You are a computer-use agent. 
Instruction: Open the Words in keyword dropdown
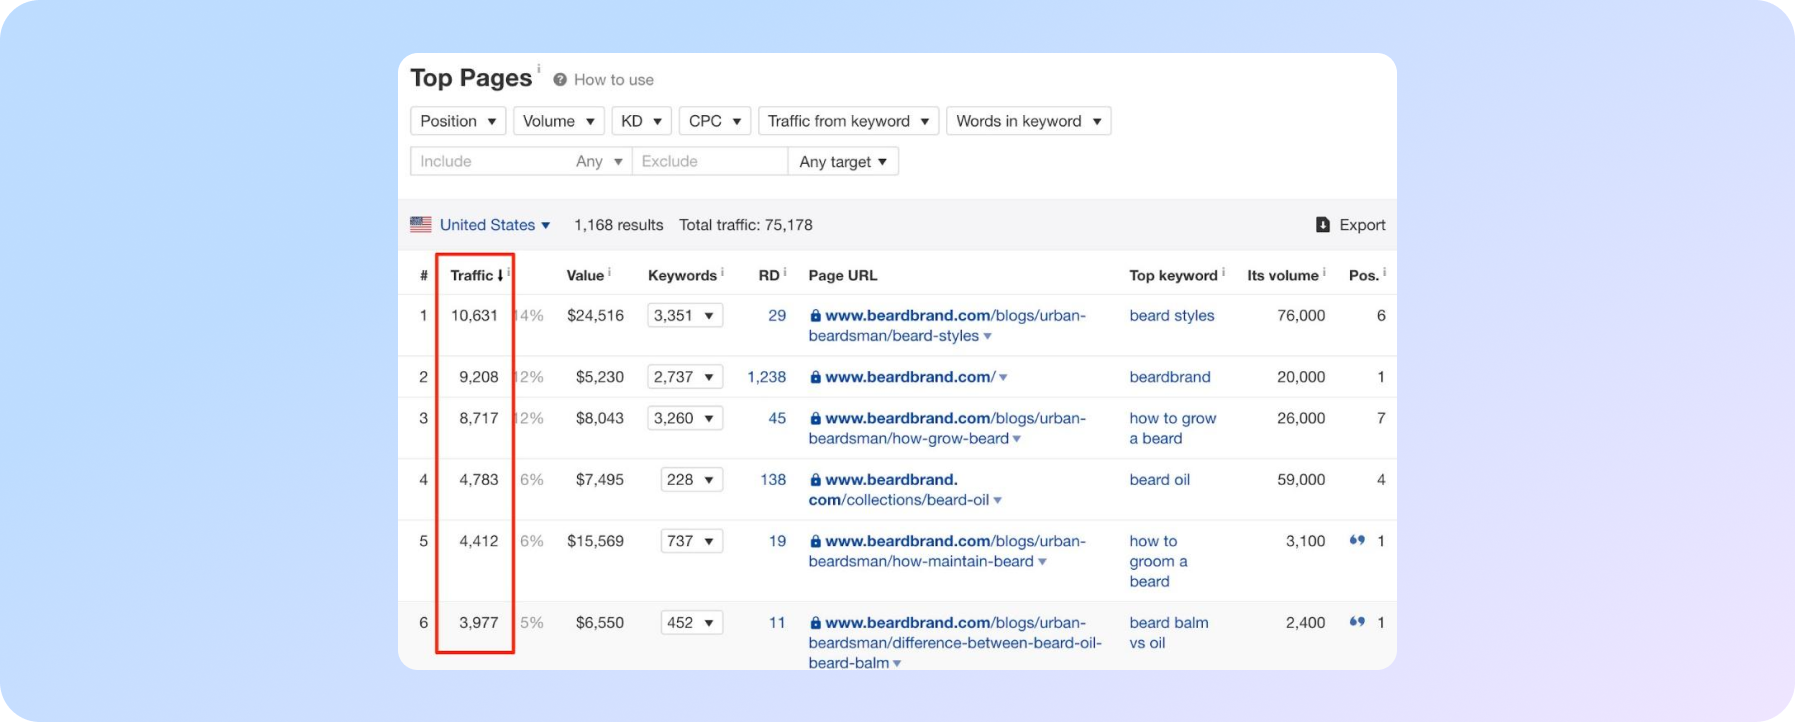click(x=1029, y=121)
